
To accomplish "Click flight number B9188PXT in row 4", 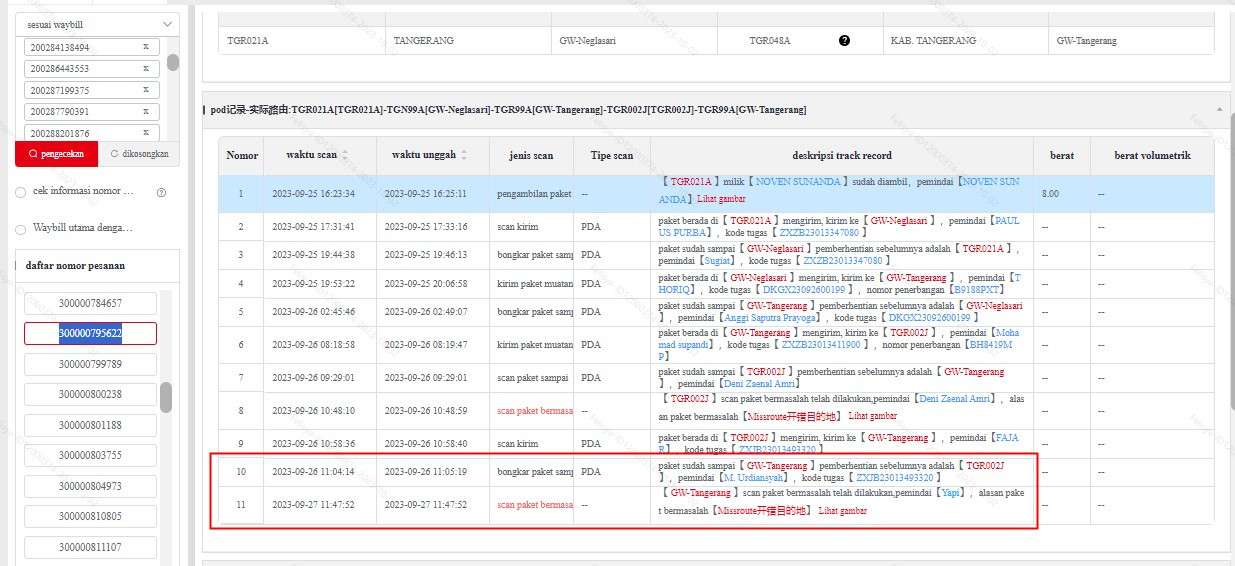I will [979, 290].
